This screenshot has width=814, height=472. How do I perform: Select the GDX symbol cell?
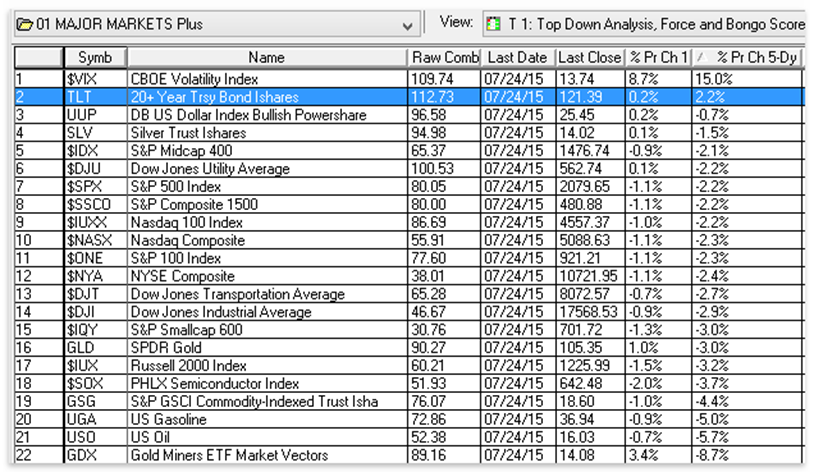pyautogui.click(x=96, y=455)
